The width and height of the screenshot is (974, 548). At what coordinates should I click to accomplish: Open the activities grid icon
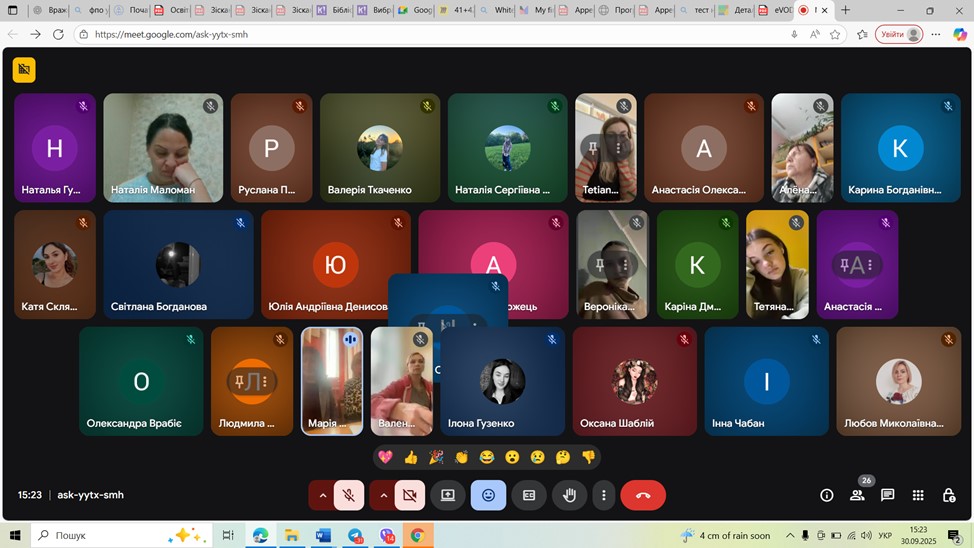click(918, 495)
